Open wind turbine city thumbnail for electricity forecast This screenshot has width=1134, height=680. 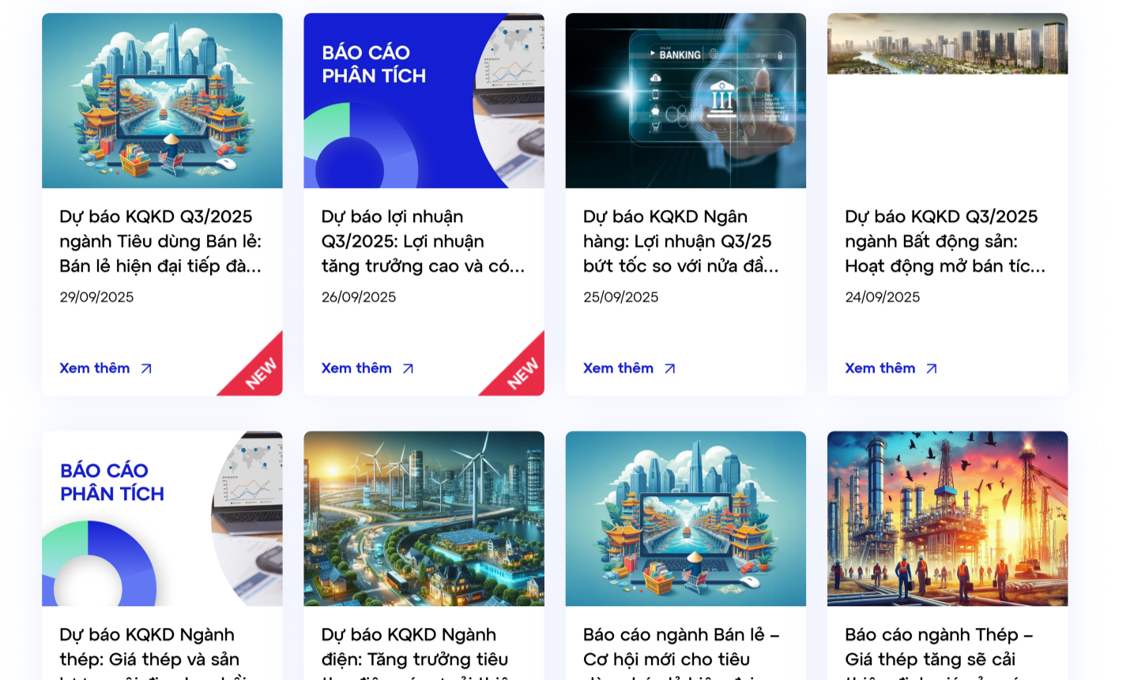[424, 519]
